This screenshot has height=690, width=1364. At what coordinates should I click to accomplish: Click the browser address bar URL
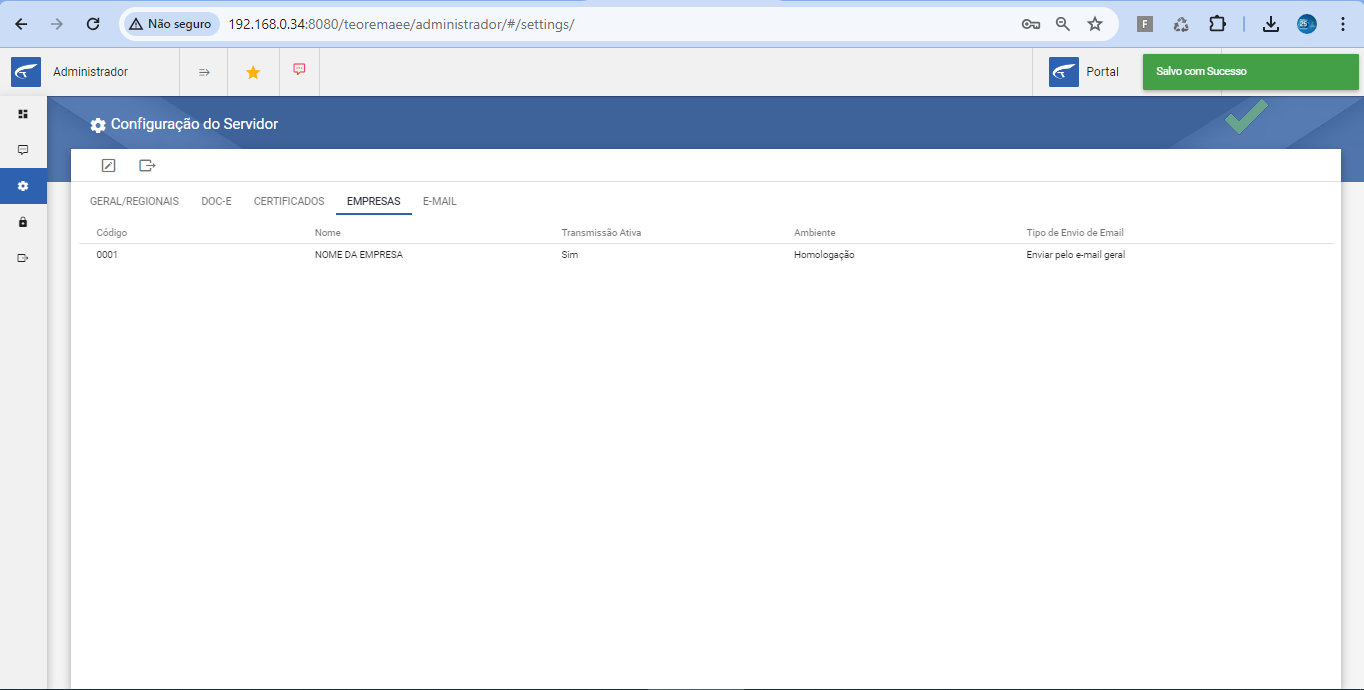[401, 24]
